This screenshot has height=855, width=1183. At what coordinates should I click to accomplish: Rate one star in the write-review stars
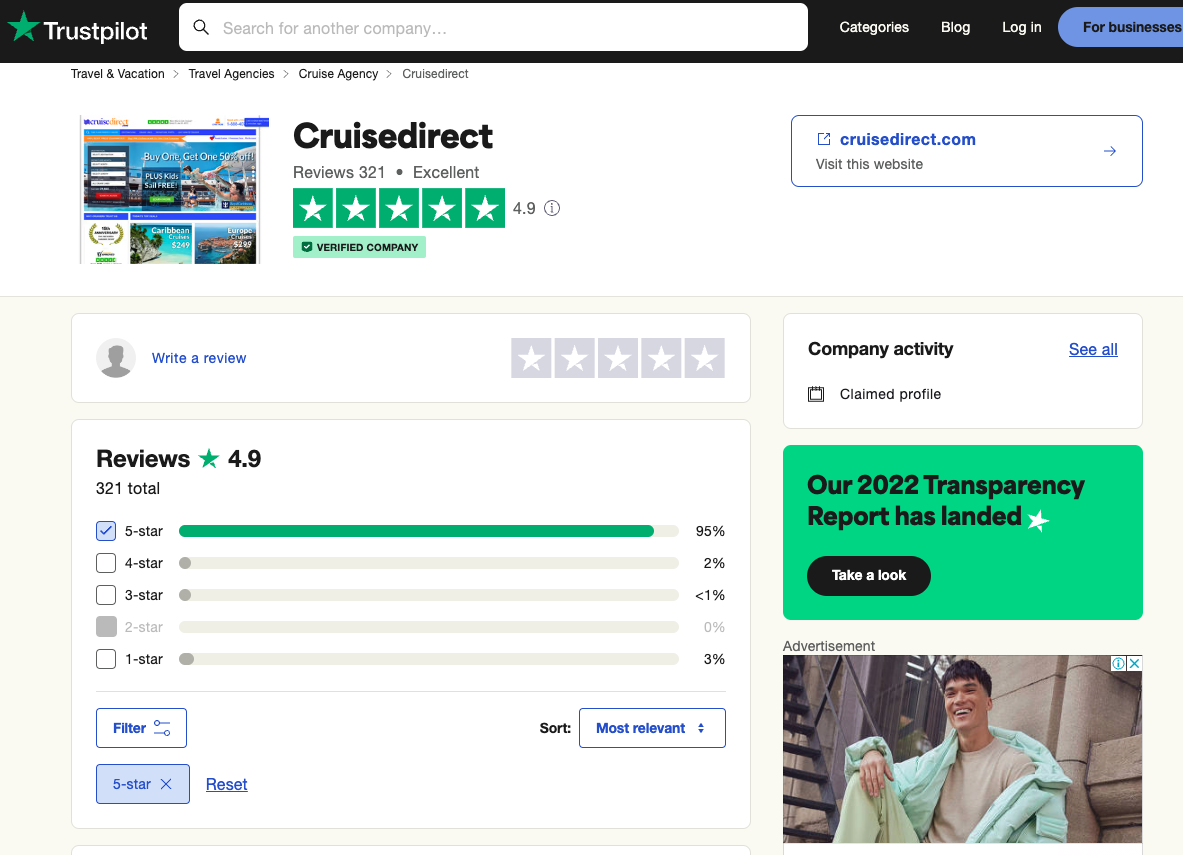pos(531,358)
